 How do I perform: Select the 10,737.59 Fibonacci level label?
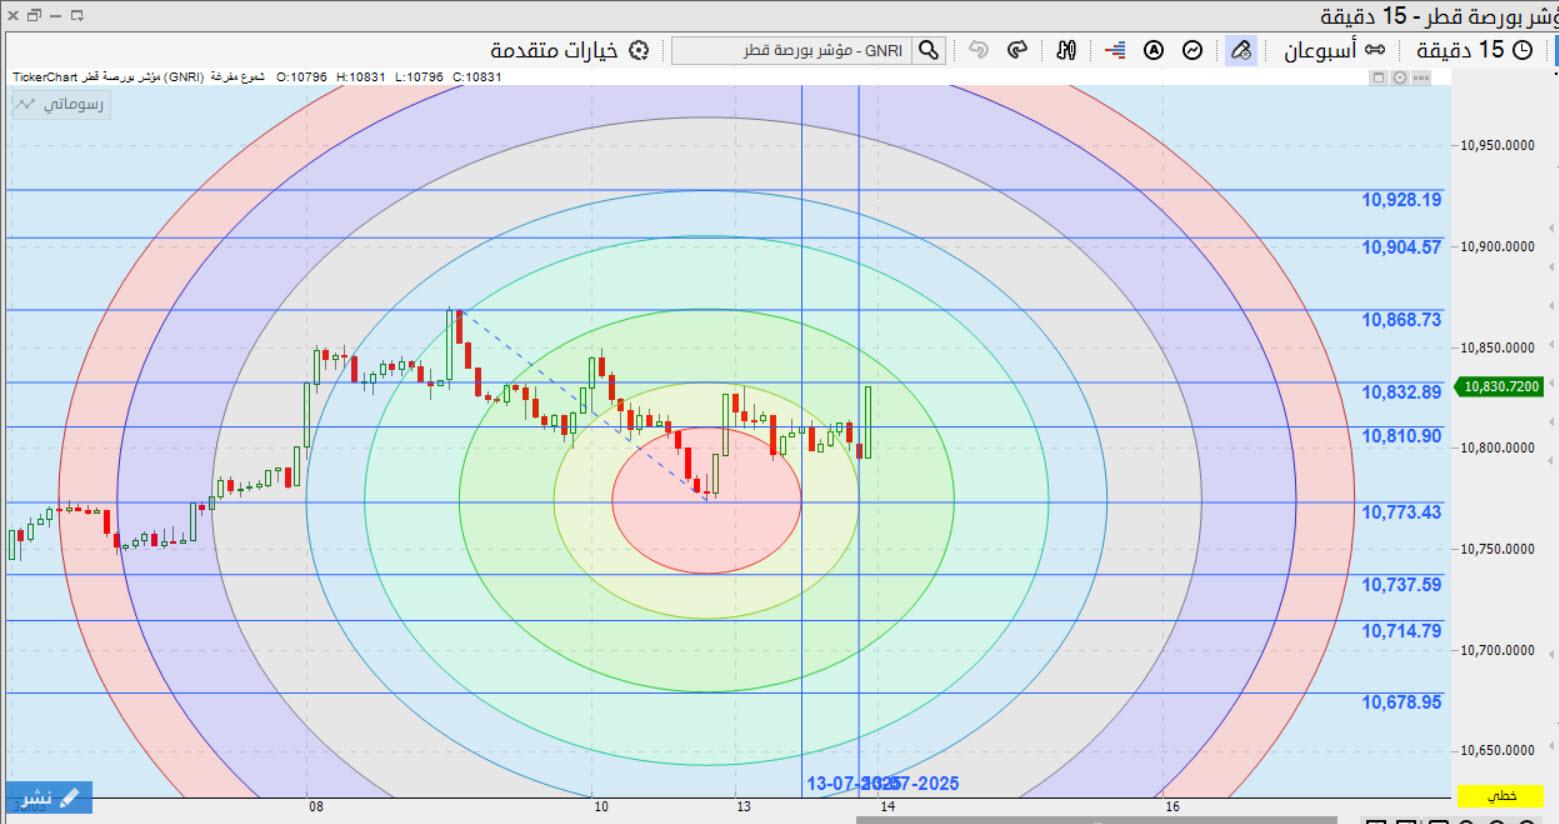click(x=1401, y=584)
